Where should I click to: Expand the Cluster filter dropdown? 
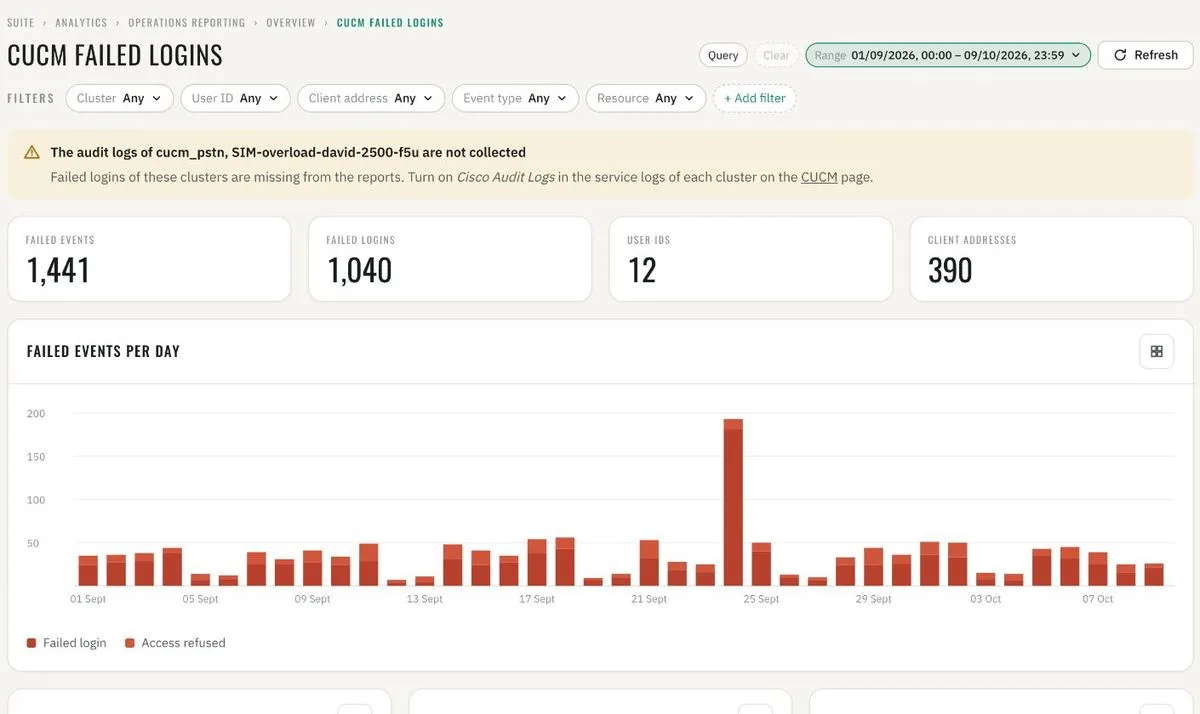click(x=119, y=98)
